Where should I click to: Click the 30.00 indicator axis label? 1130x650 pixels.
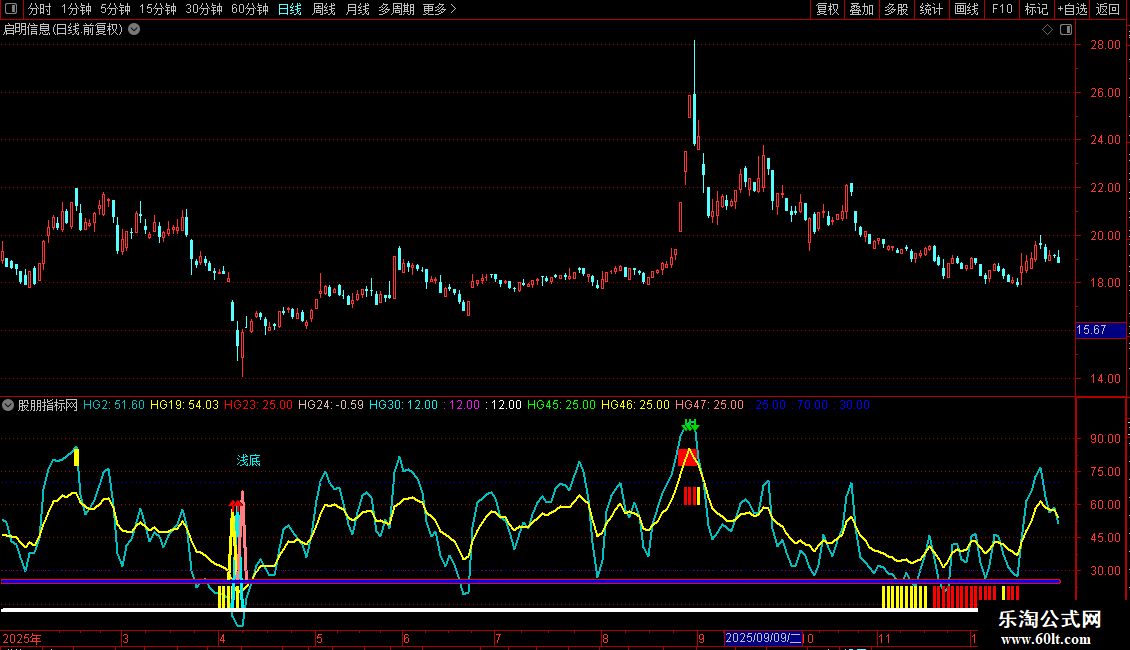click(x=1105, y=571)
